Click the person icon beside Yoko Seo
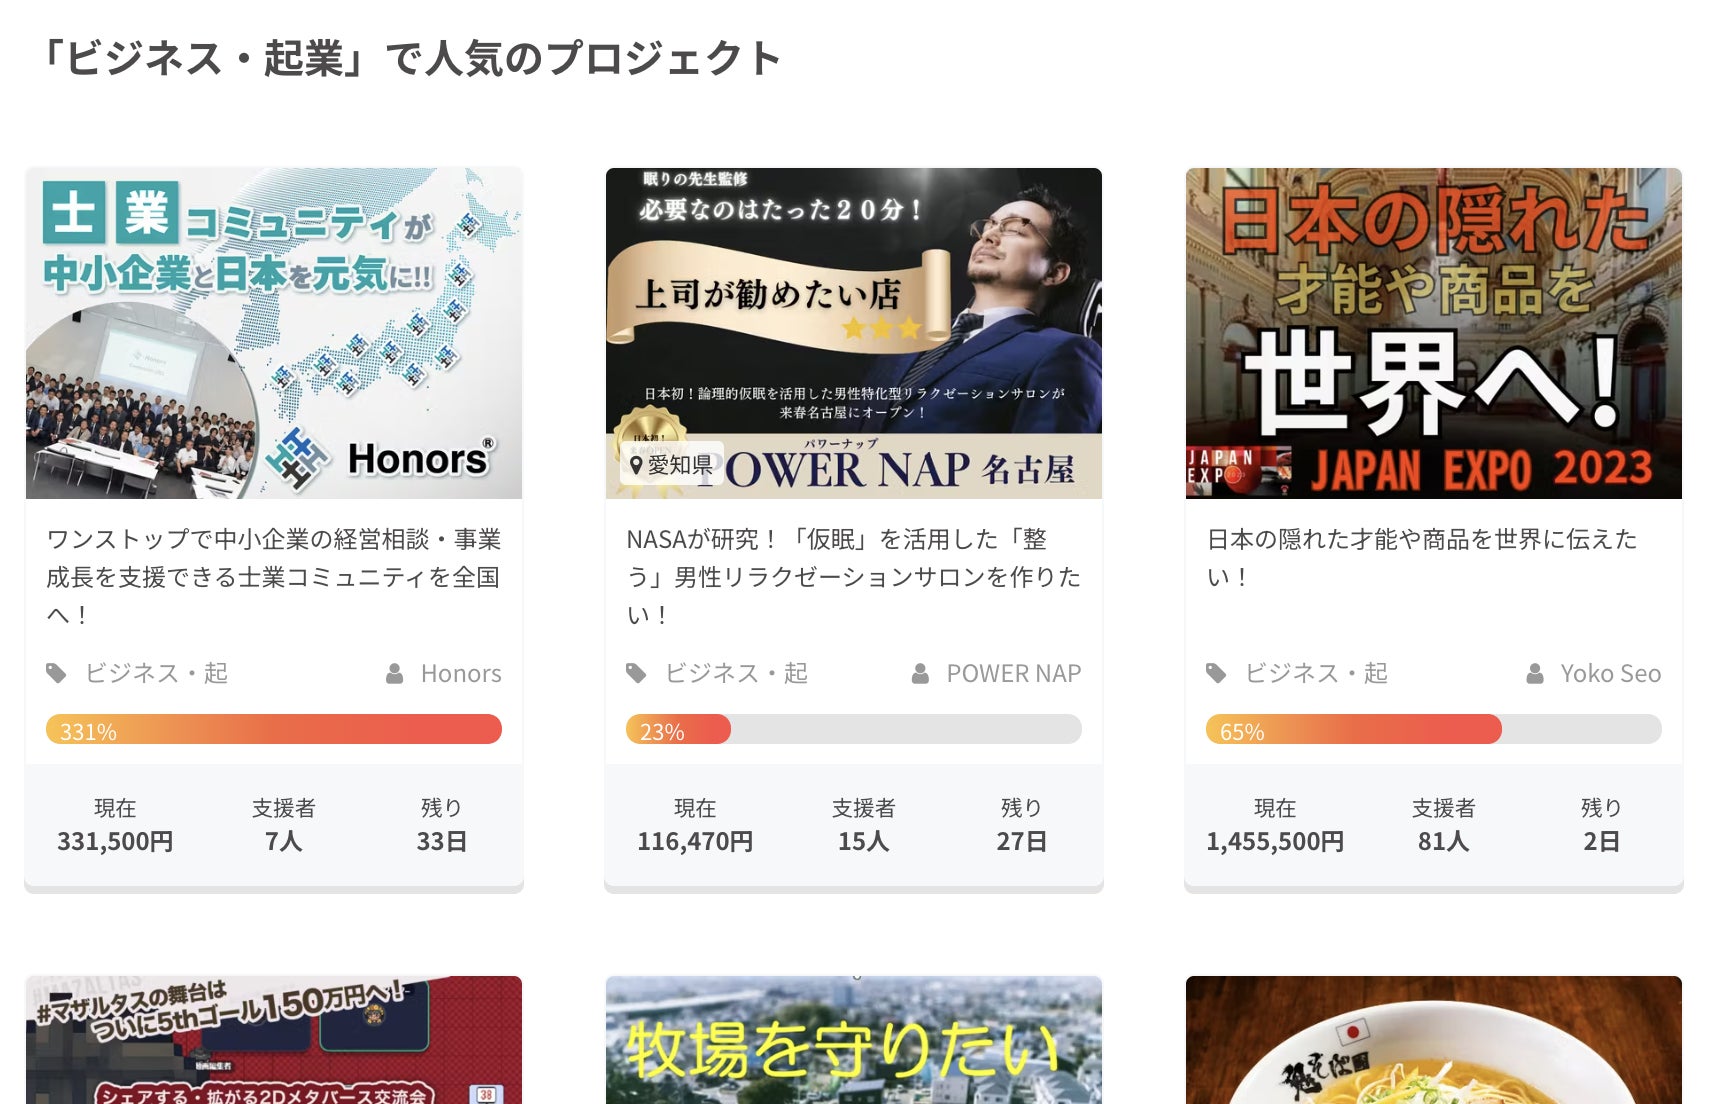The width and height of the screenshot is (1716, 1104). pyautogui.click(x=1535, y=674)
